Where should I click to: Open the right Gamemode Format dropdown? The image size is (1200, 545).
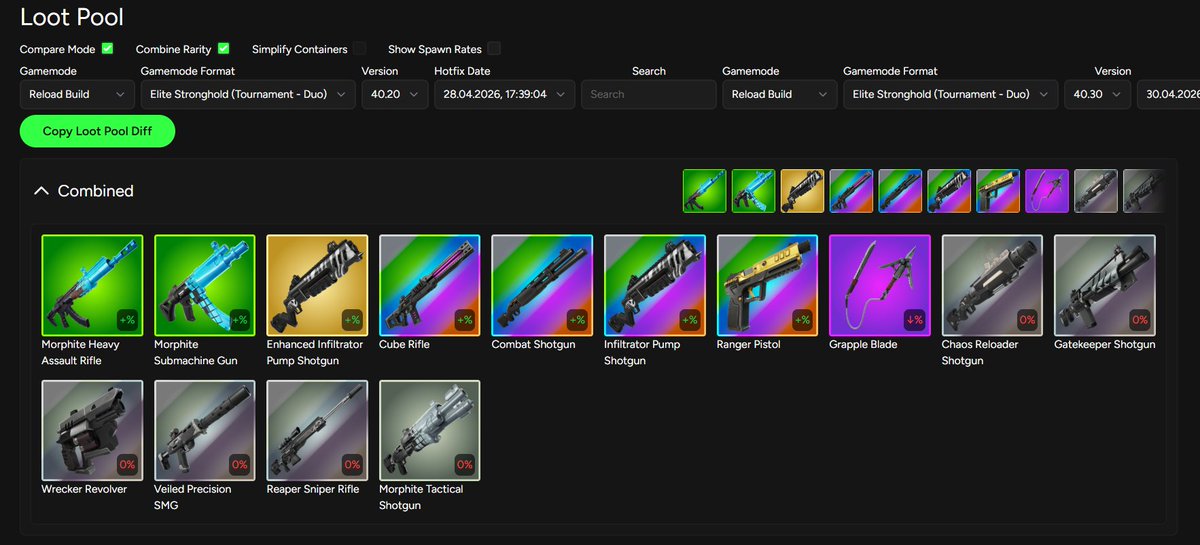950,94
